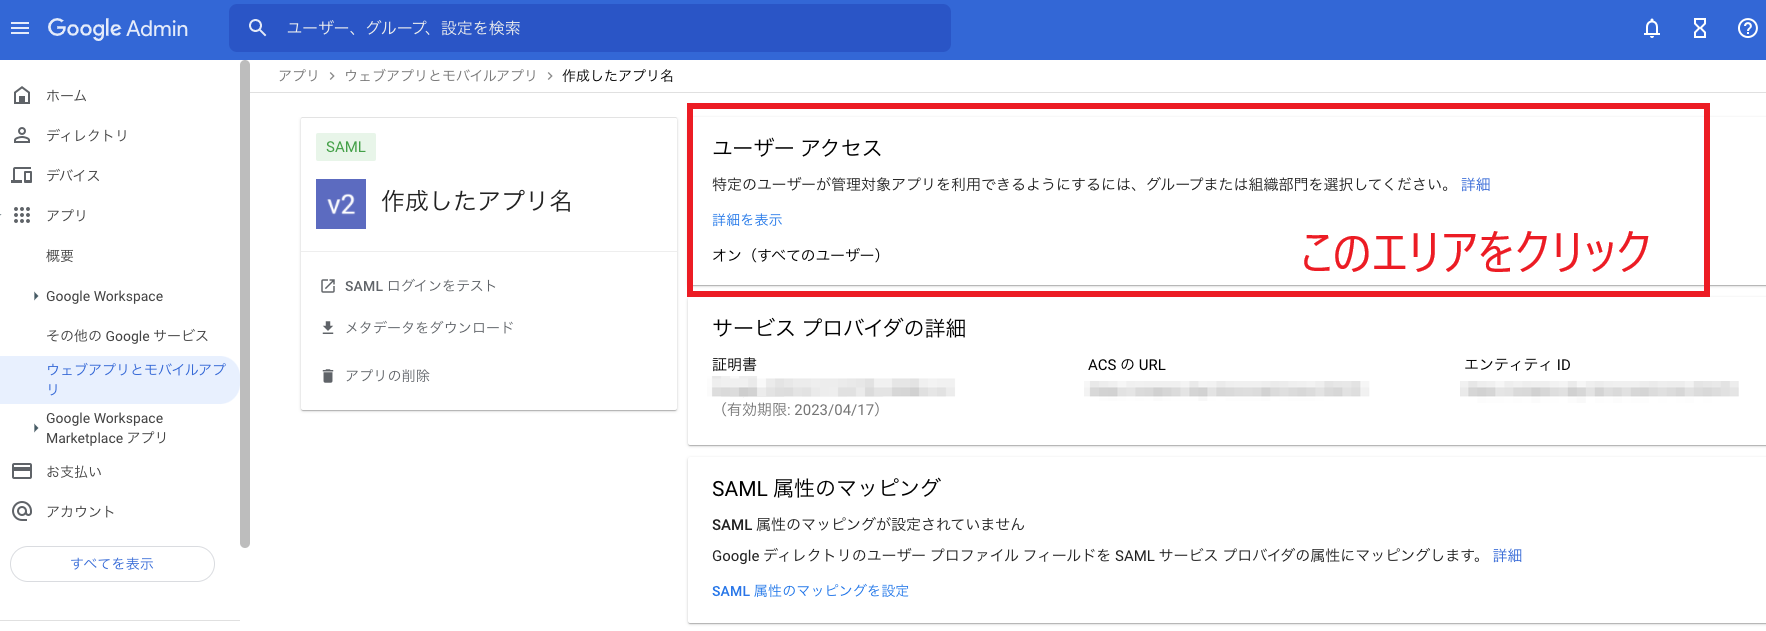1766x631 pixels.
Task: Open the hourglass tasks icon
Action: [x=1700, y=28]
